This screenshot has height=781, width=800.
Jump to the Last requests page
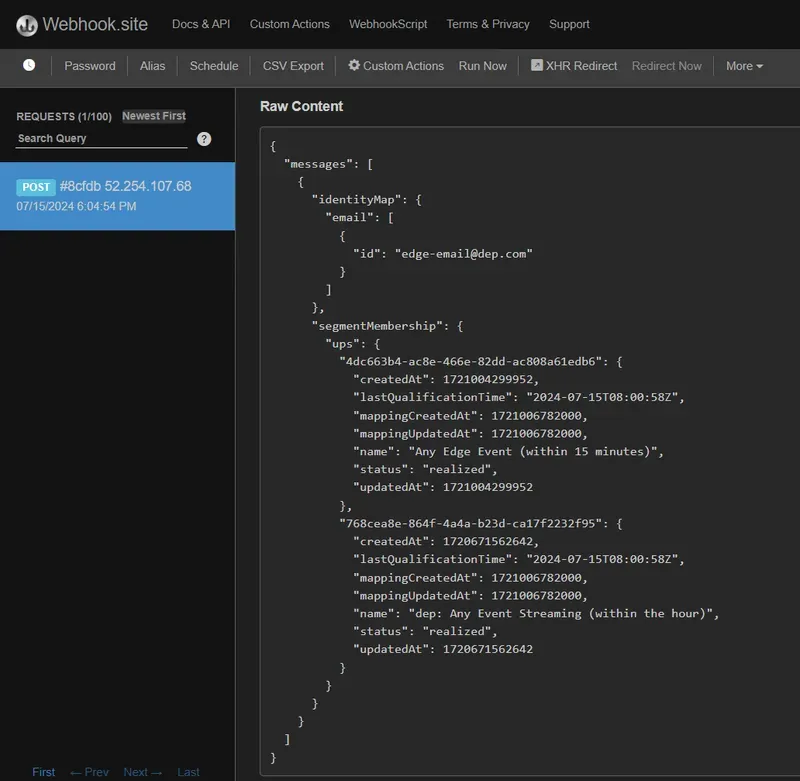click(x=188, y=772)
